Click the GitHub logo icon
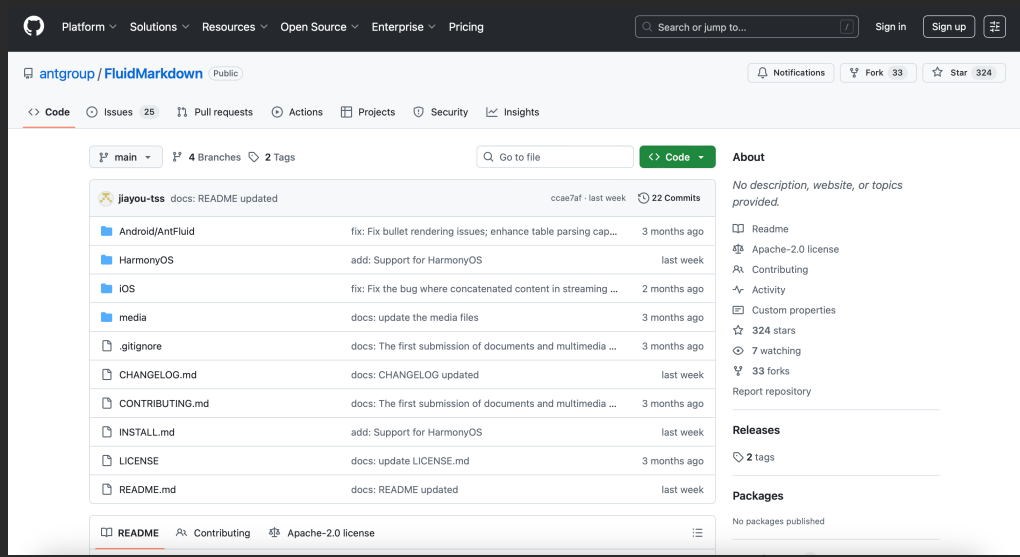The width and height of the screenshot is (1020, 557). point(34,26)
